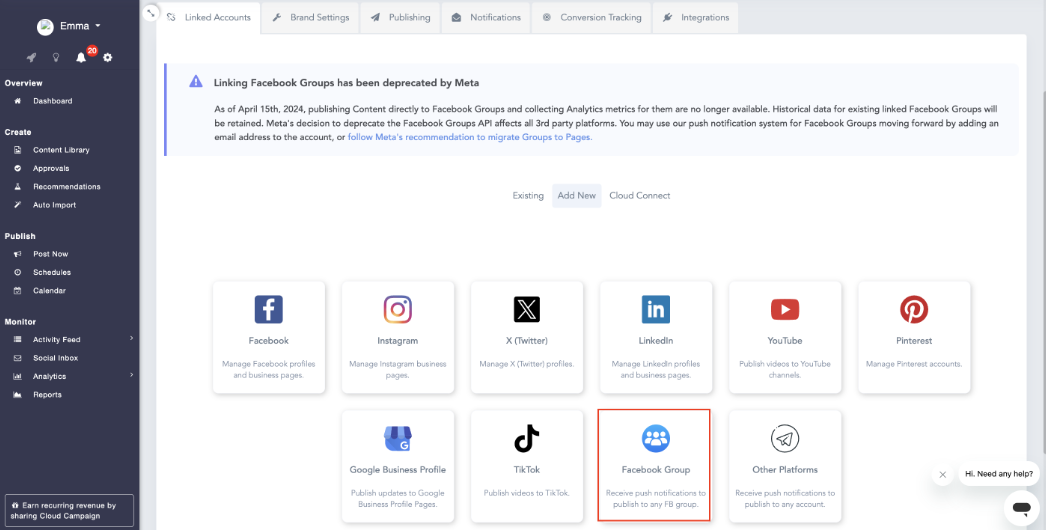The width and height of the screenshot is (1046, 532).
Task: Switch to the Existing accounts view
Action: [x=528, y=196]
